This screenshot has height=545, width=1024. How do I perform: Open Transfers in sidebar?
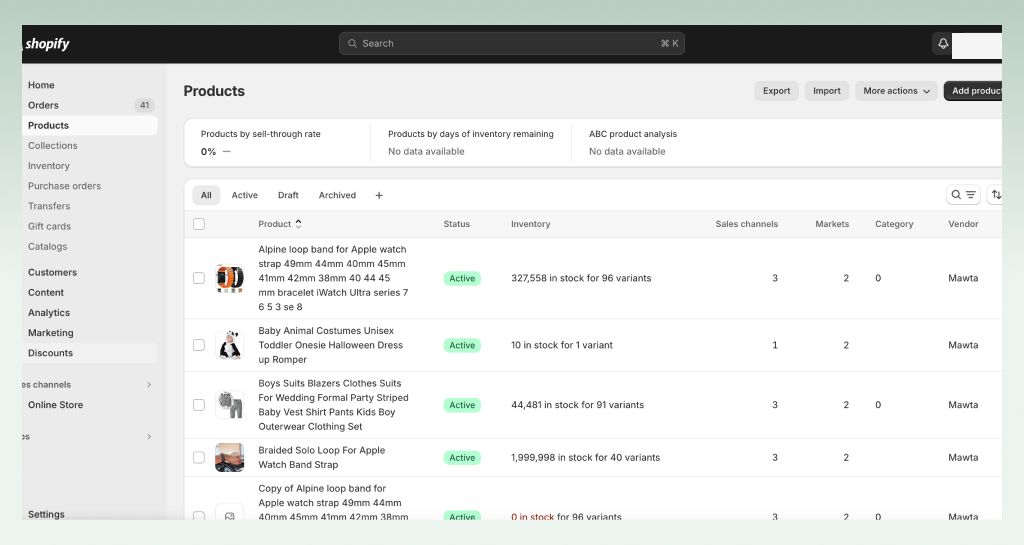[x=49, y=206]
